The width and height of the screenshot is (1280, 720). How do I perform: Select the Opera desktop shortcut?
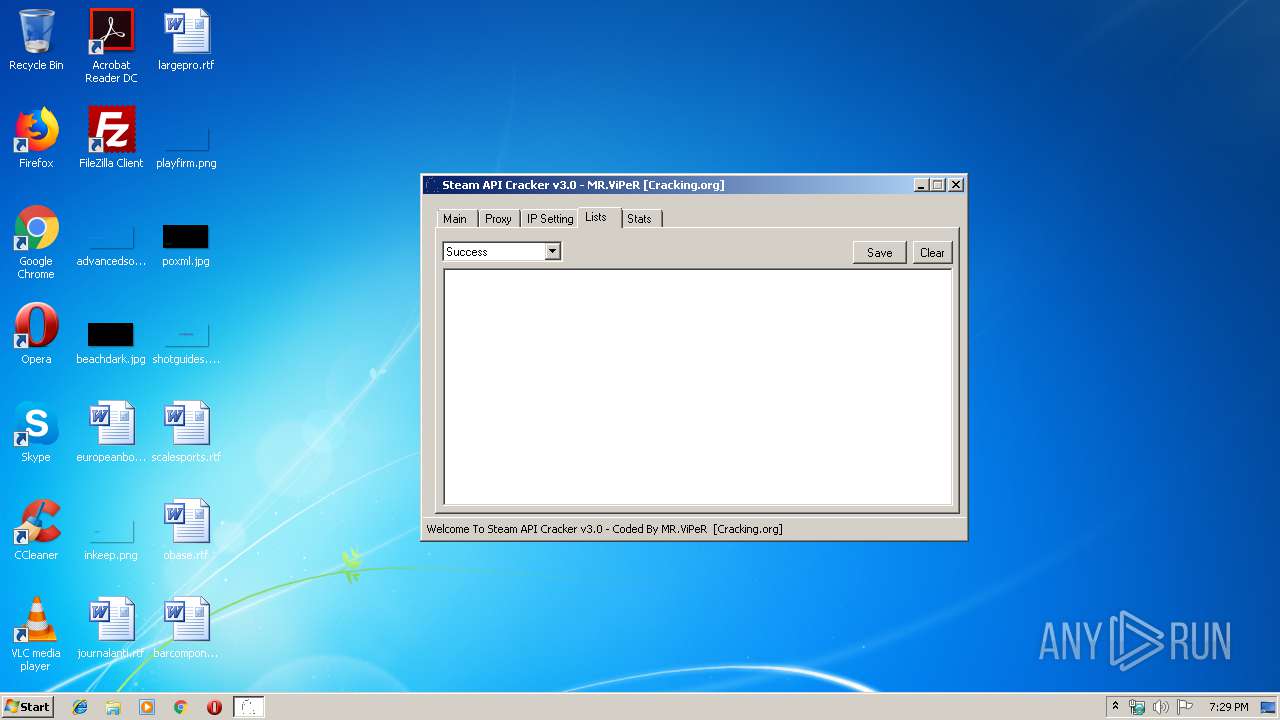point(36,334)
